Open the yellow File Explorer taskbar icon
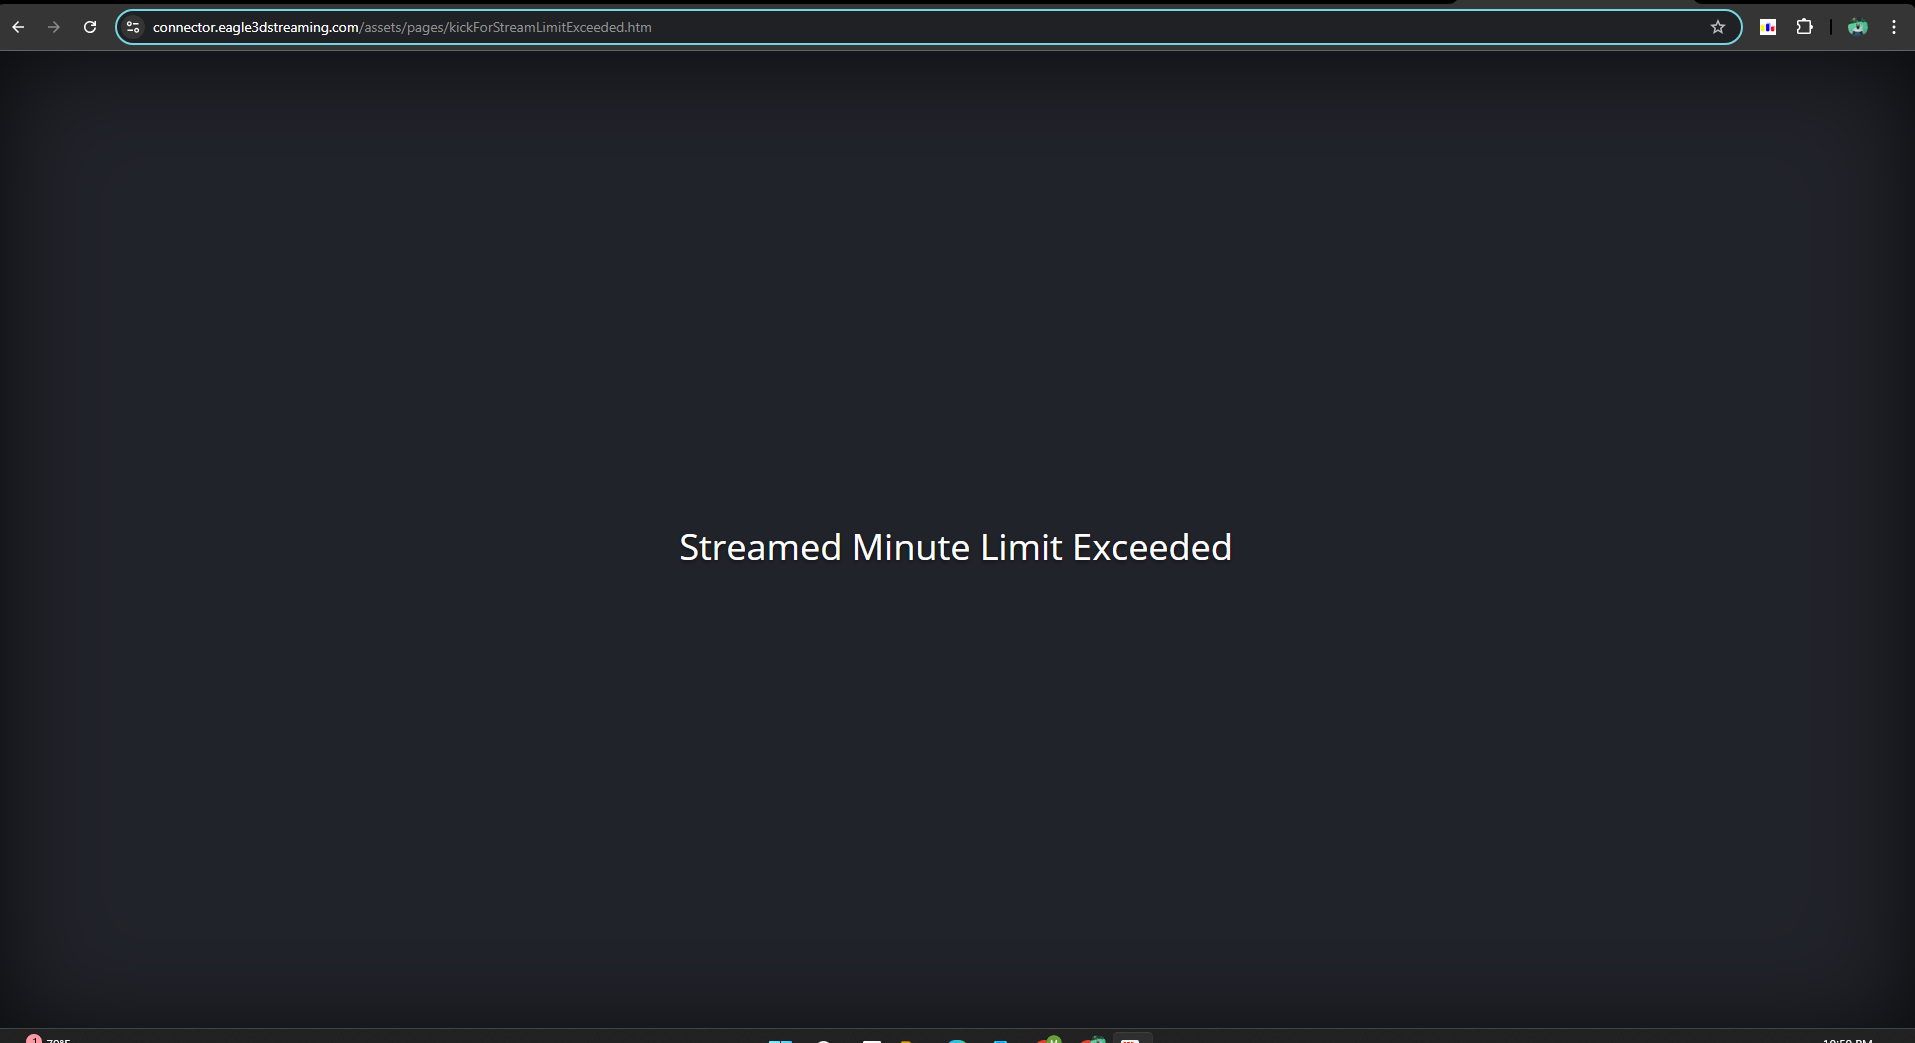1915x1043 pixels. point(906,1040)
